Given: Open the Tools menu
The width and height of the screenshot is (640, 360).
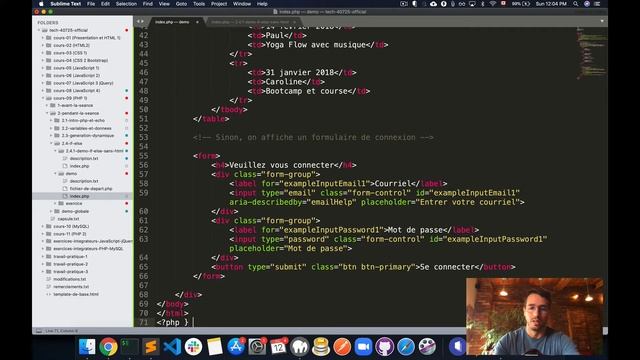Looking at the screenshot, I should pos(199,4).
